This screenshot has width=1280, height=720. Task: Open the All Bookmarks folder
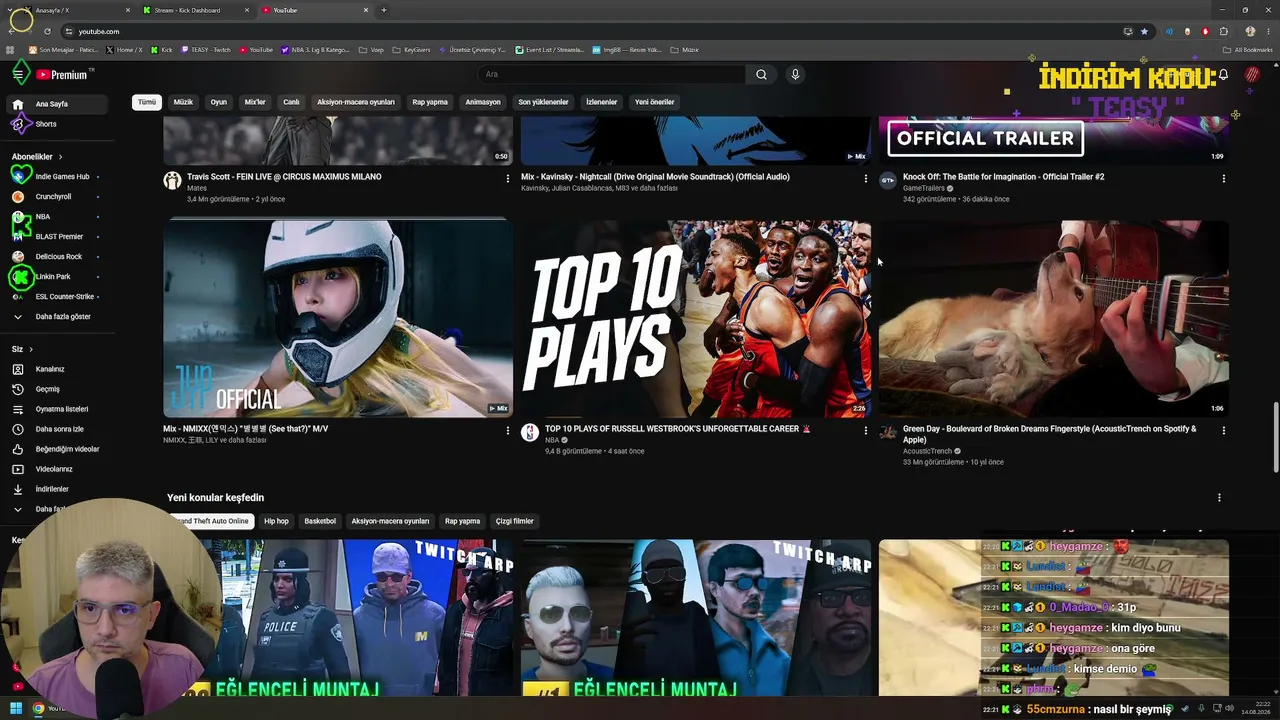[x=1248, y=49]
